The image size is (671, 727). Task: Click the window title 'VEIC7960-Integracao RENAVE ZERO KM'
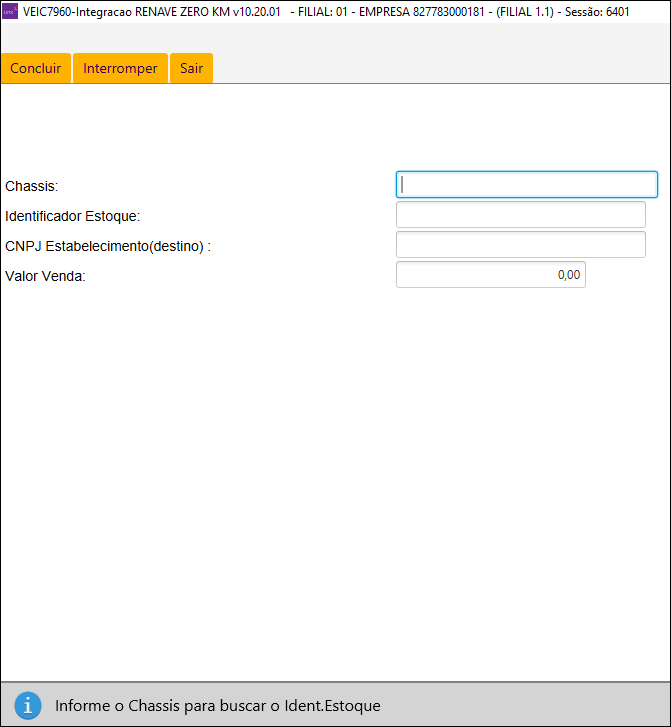coord(127,12)
